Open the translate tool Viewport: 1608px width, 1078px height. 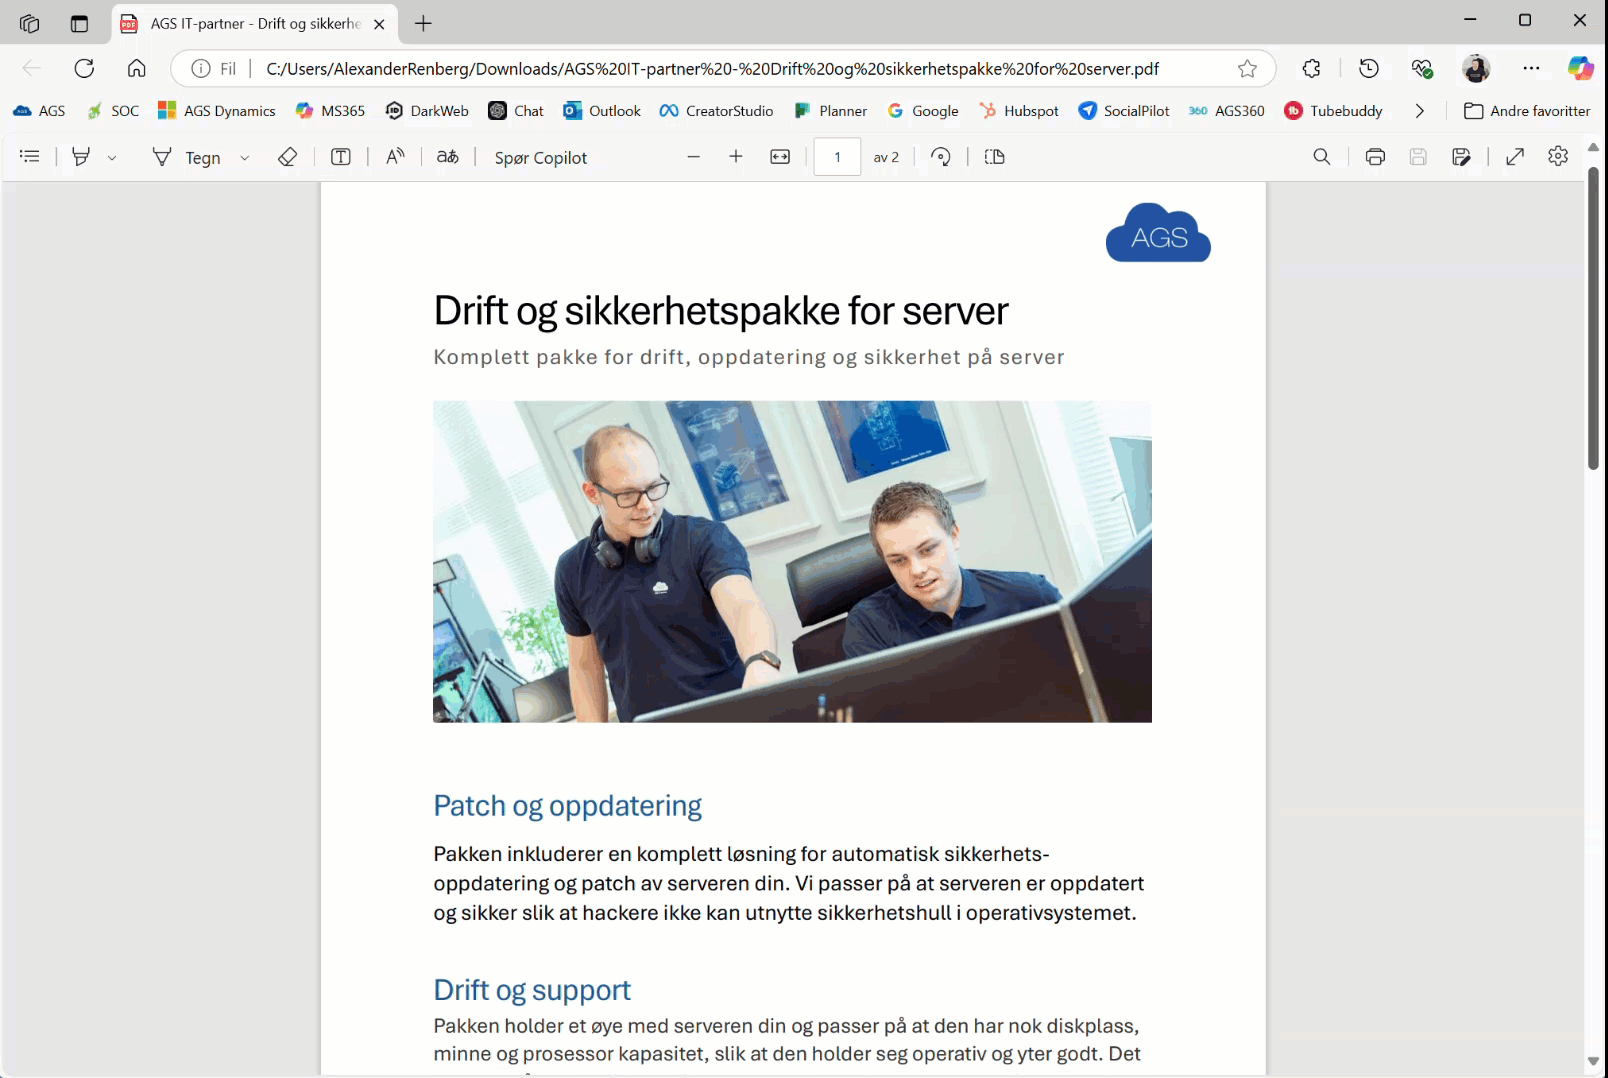click(448, 157)
